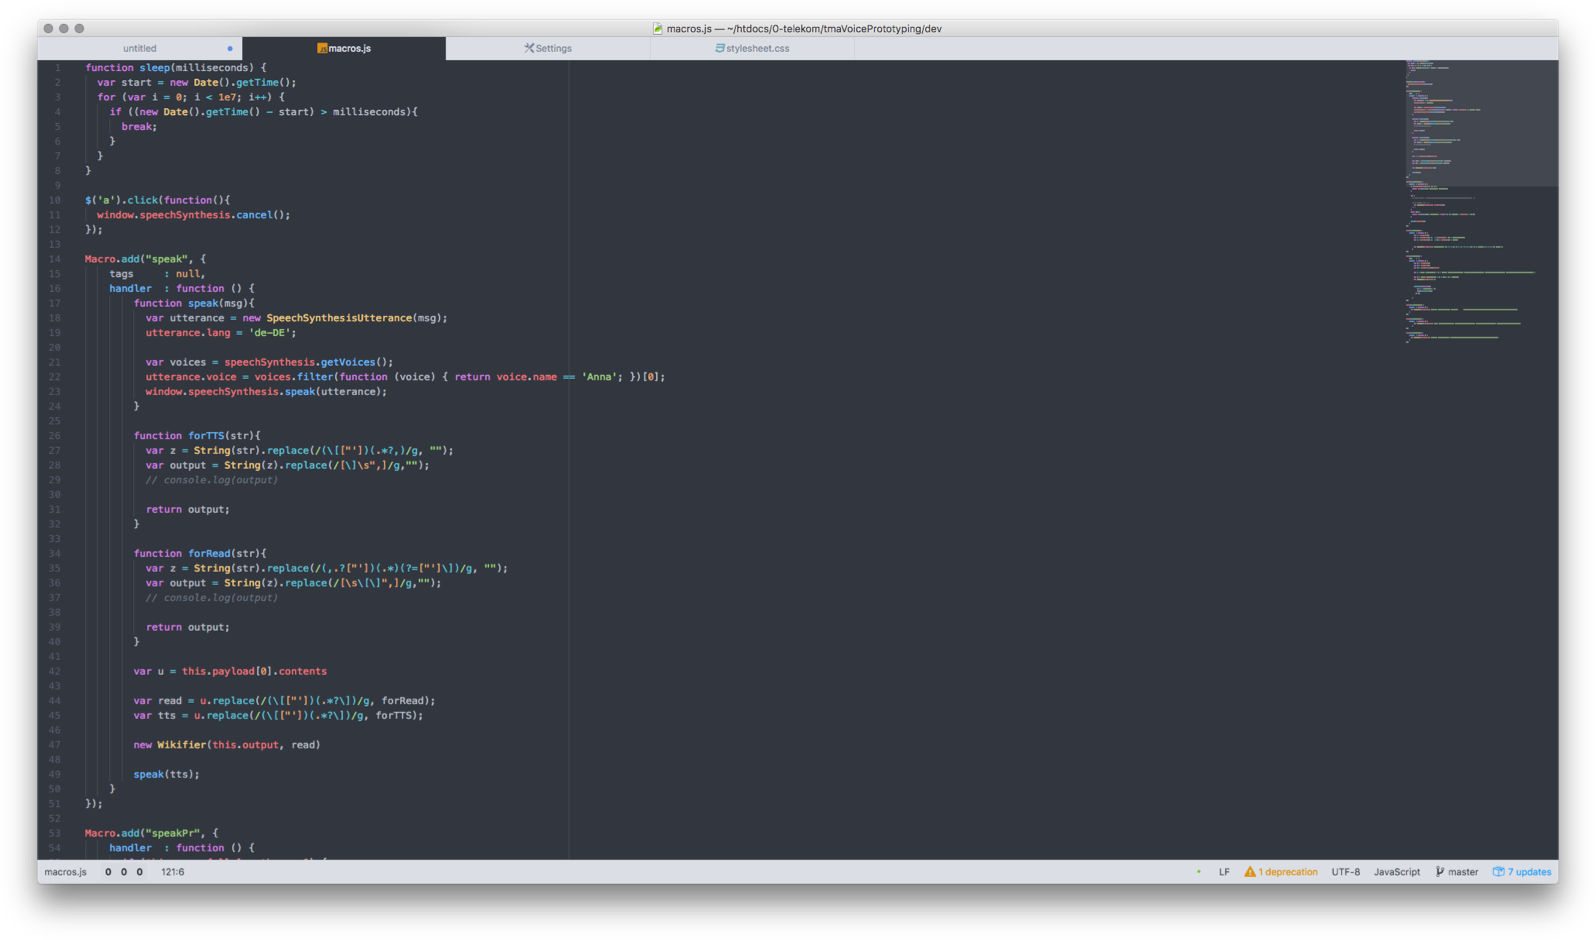Open the LF line ending selector
This screenshot has width=1596, height=940.
(x=1224, y=872)
